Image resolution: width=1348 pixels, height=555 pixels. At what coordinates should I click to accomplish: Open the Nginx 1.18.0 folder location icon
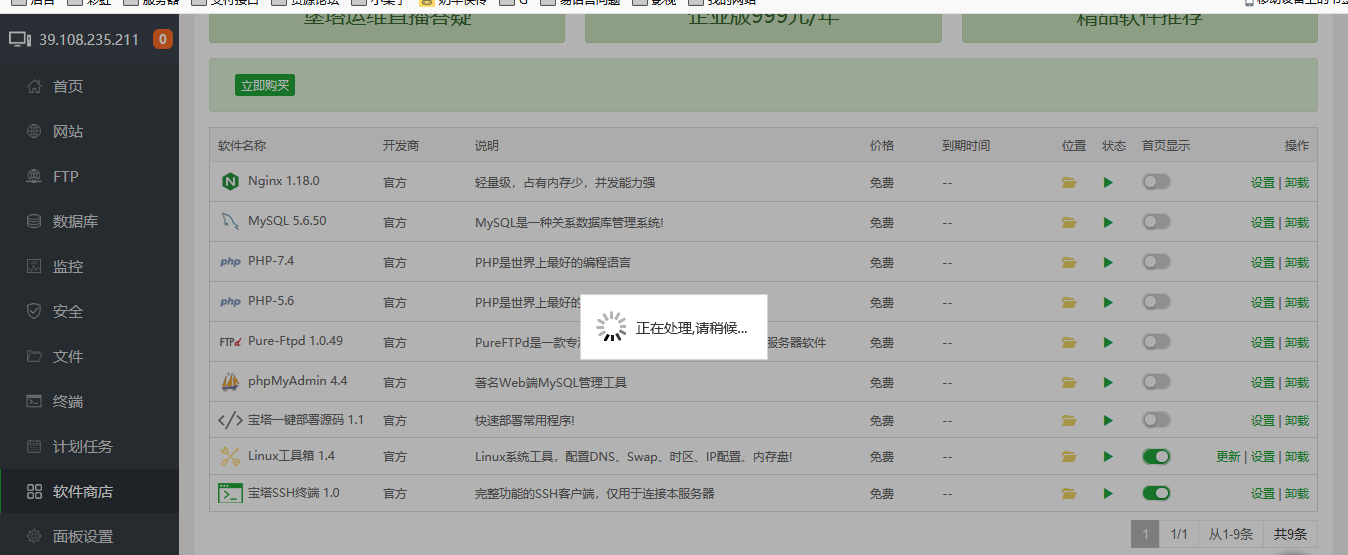(1069, 183)
